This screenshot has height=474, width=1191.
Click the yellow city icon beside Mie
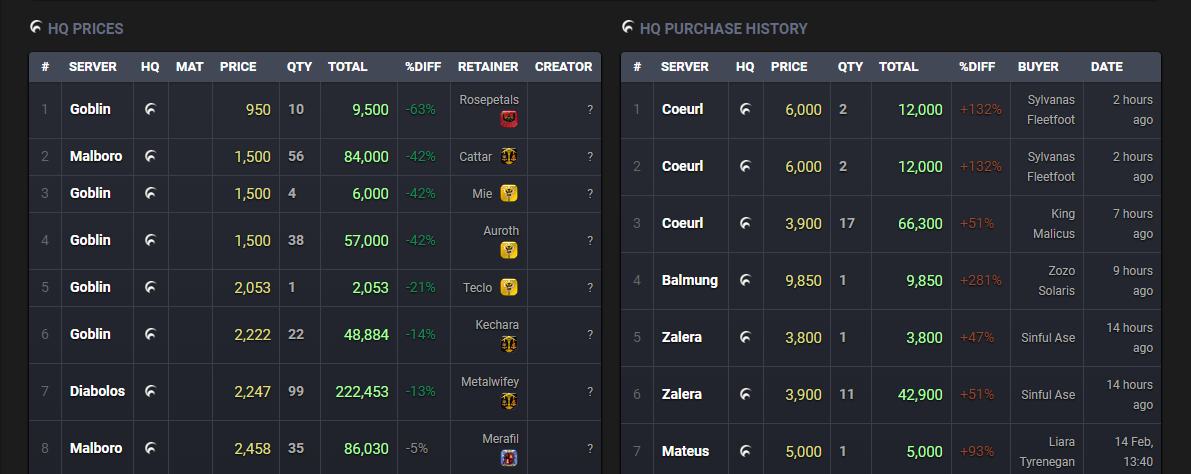(508, 193)
